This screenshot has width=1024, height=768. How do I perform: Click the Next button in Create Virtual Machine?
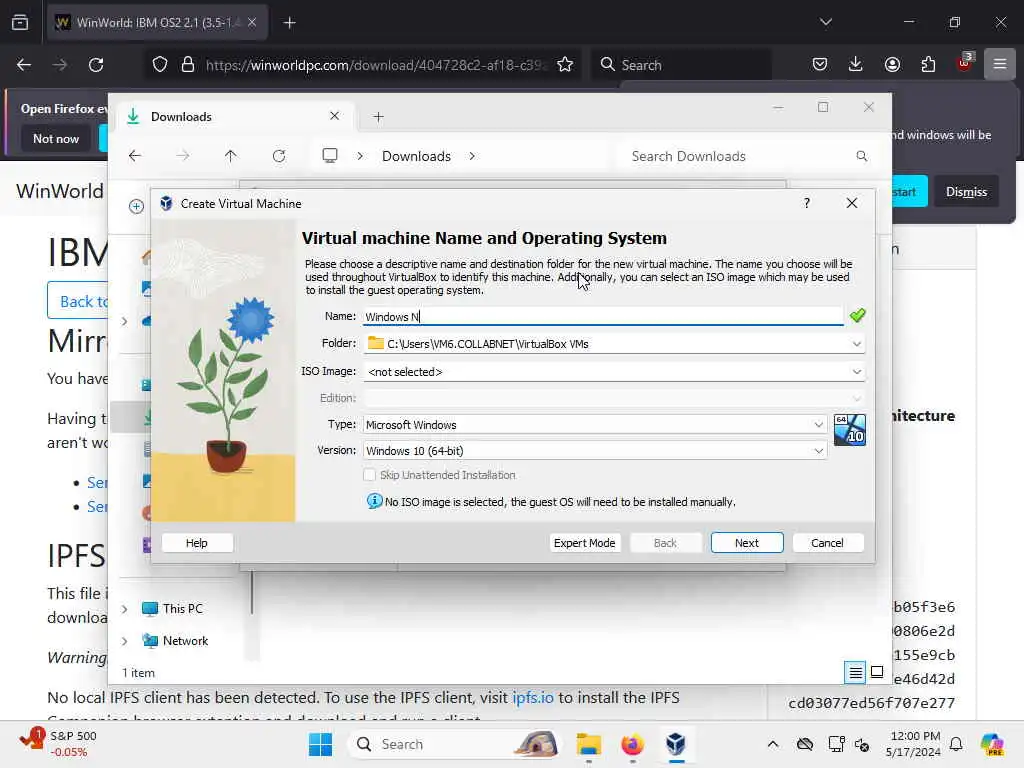(x=746, y=543)
